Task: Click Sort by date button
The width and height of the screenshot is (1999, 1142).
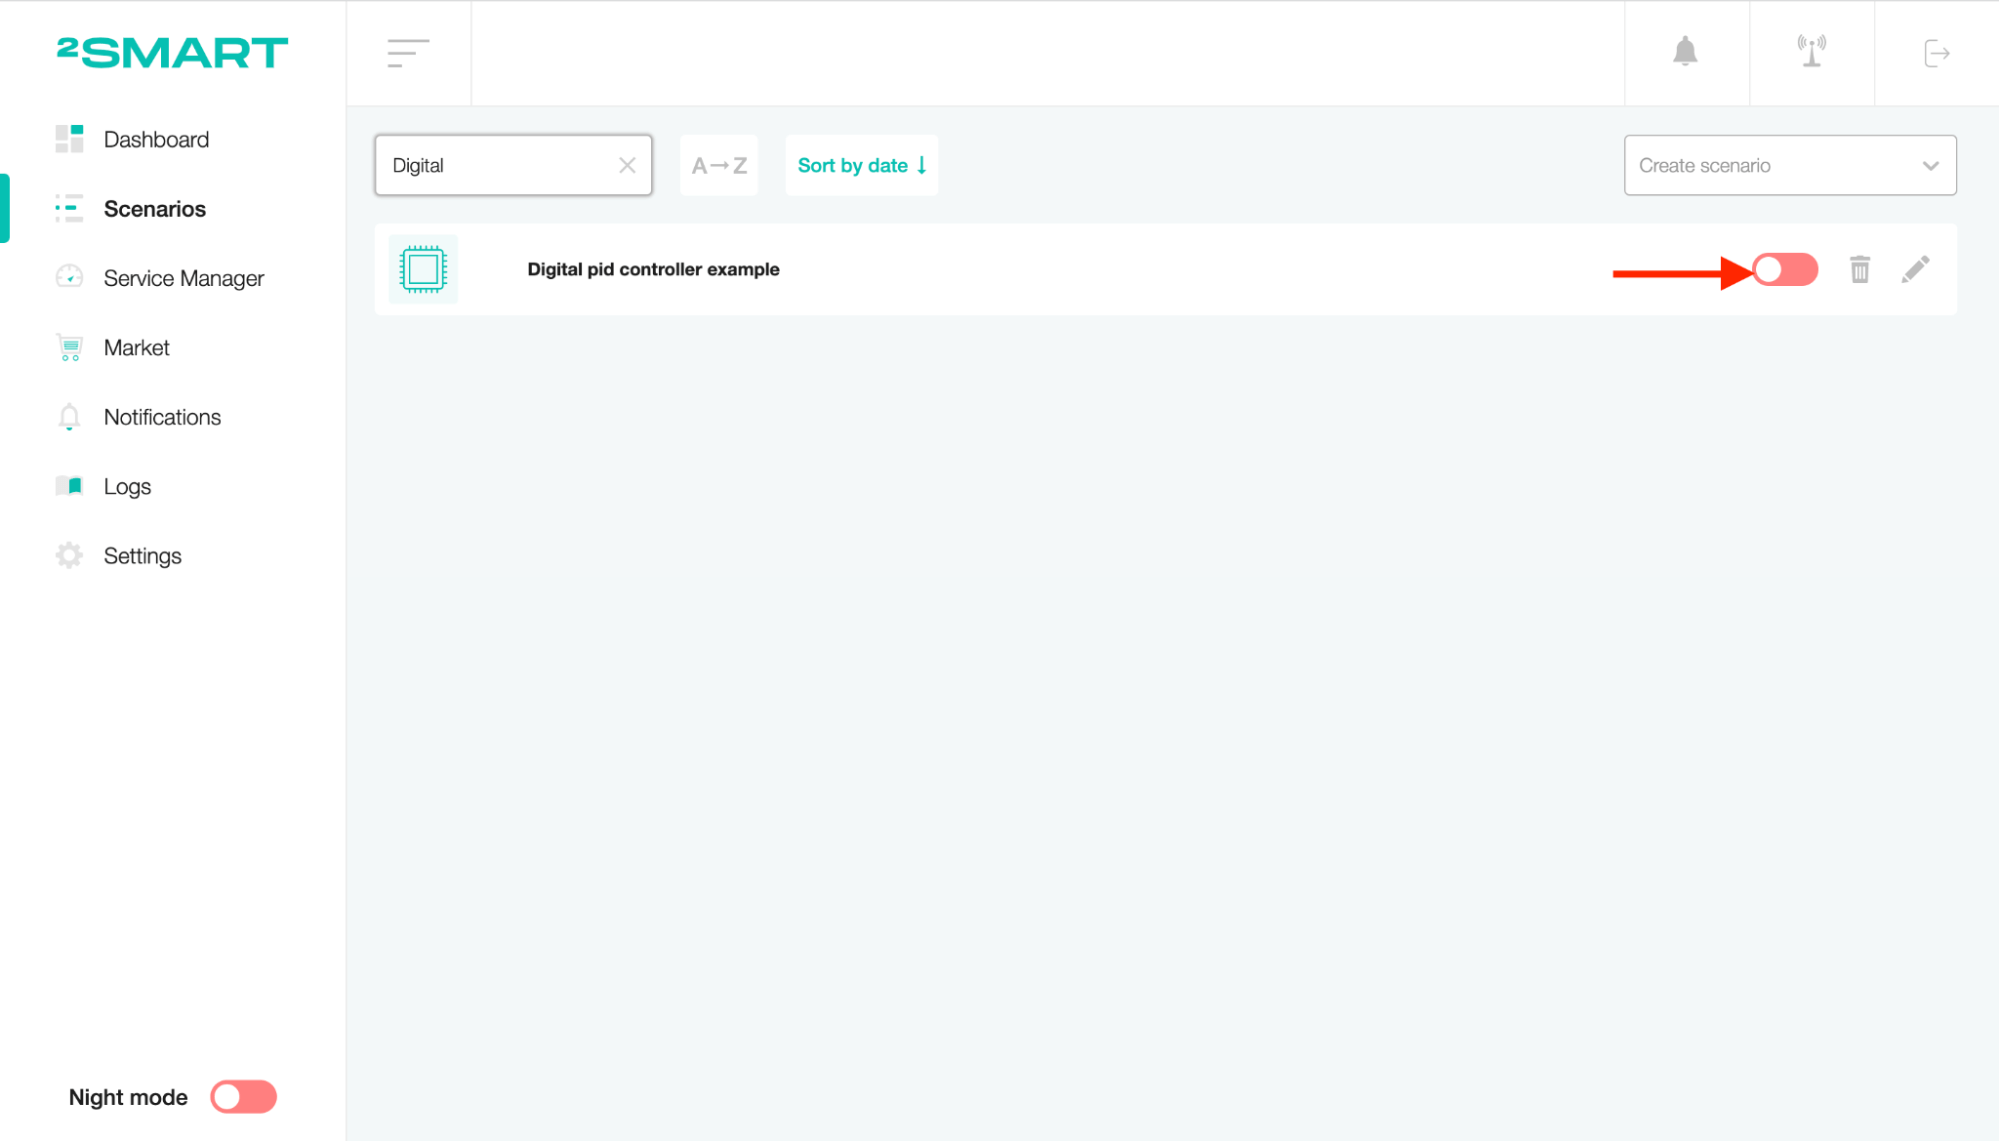Action: [x=861, y=165]
